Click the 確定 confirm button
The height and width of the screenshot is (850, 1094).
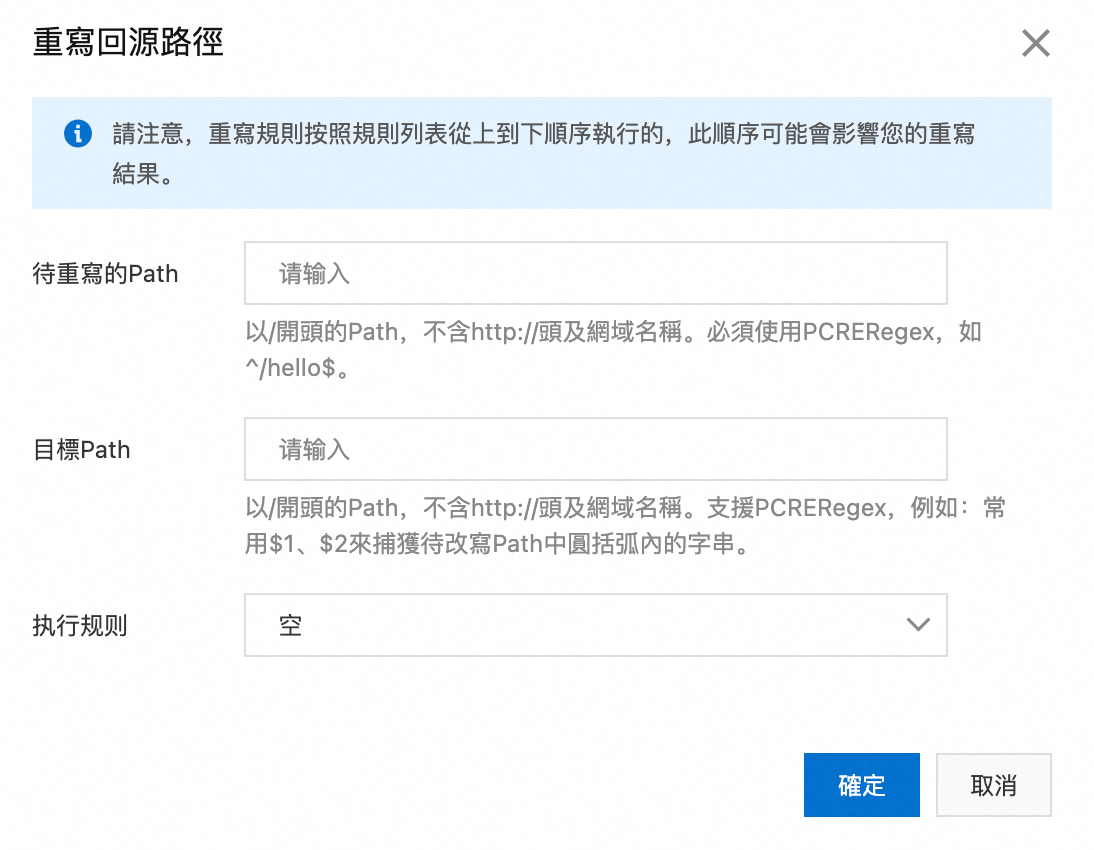pyautogui.click(x=861, y=785)
